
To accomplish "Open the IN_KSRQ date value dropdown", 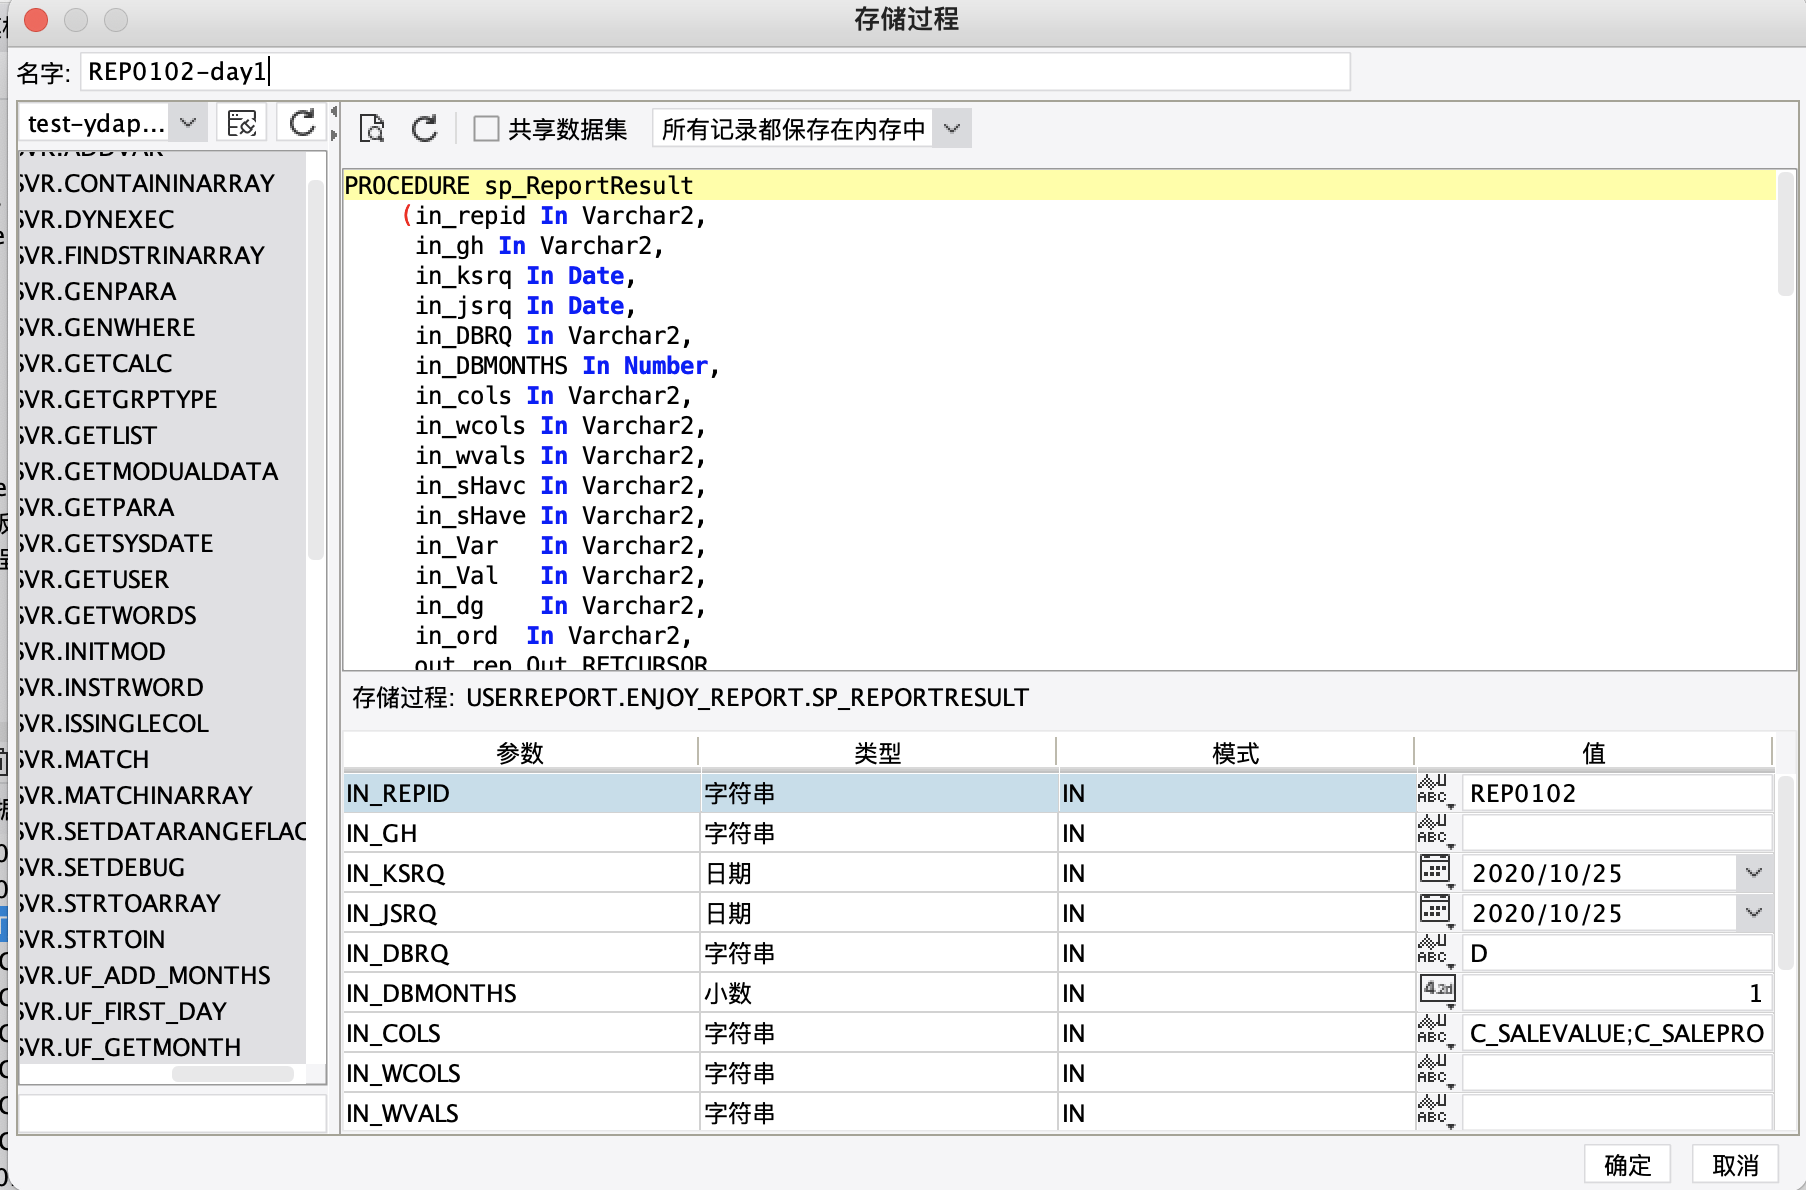I will click(x=1753, y=873).
